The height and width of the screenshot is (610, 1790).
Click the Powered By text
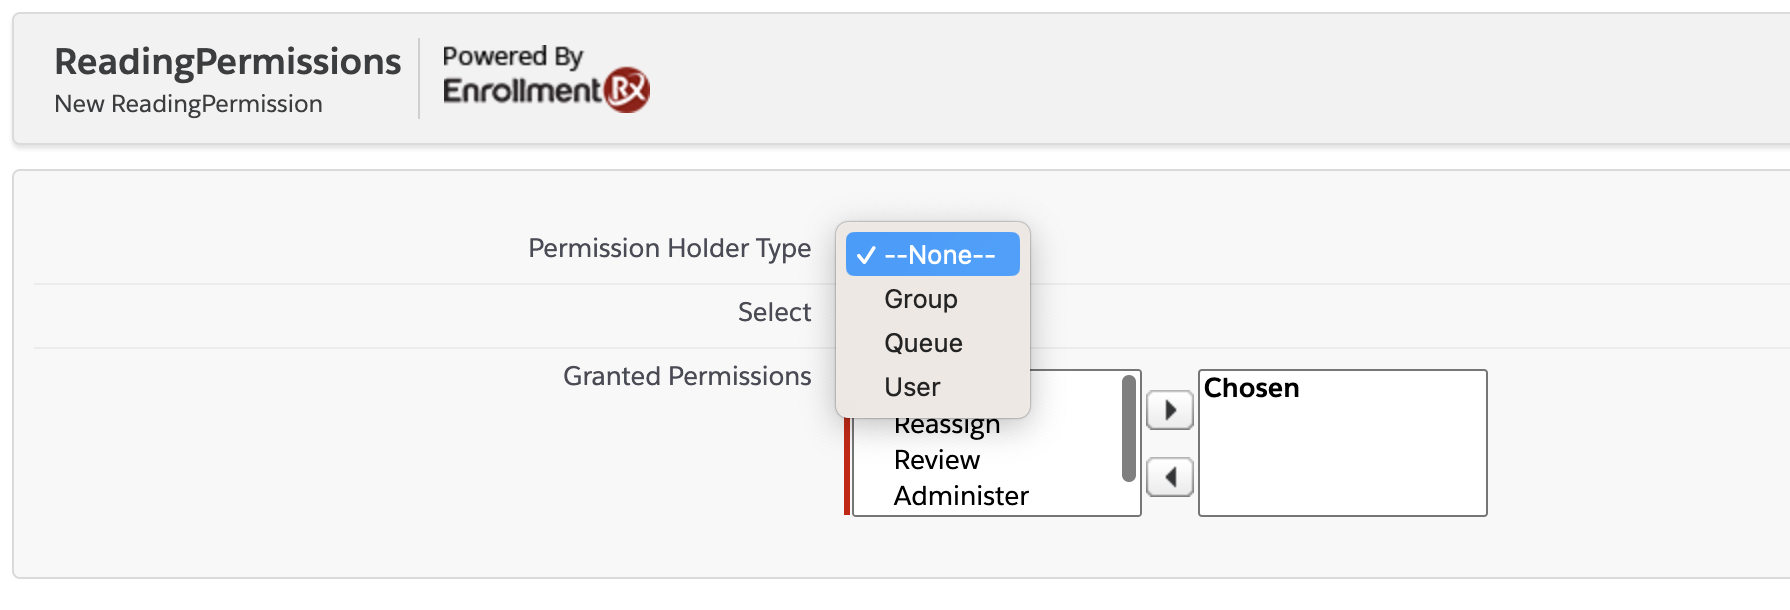pos(512,56)
